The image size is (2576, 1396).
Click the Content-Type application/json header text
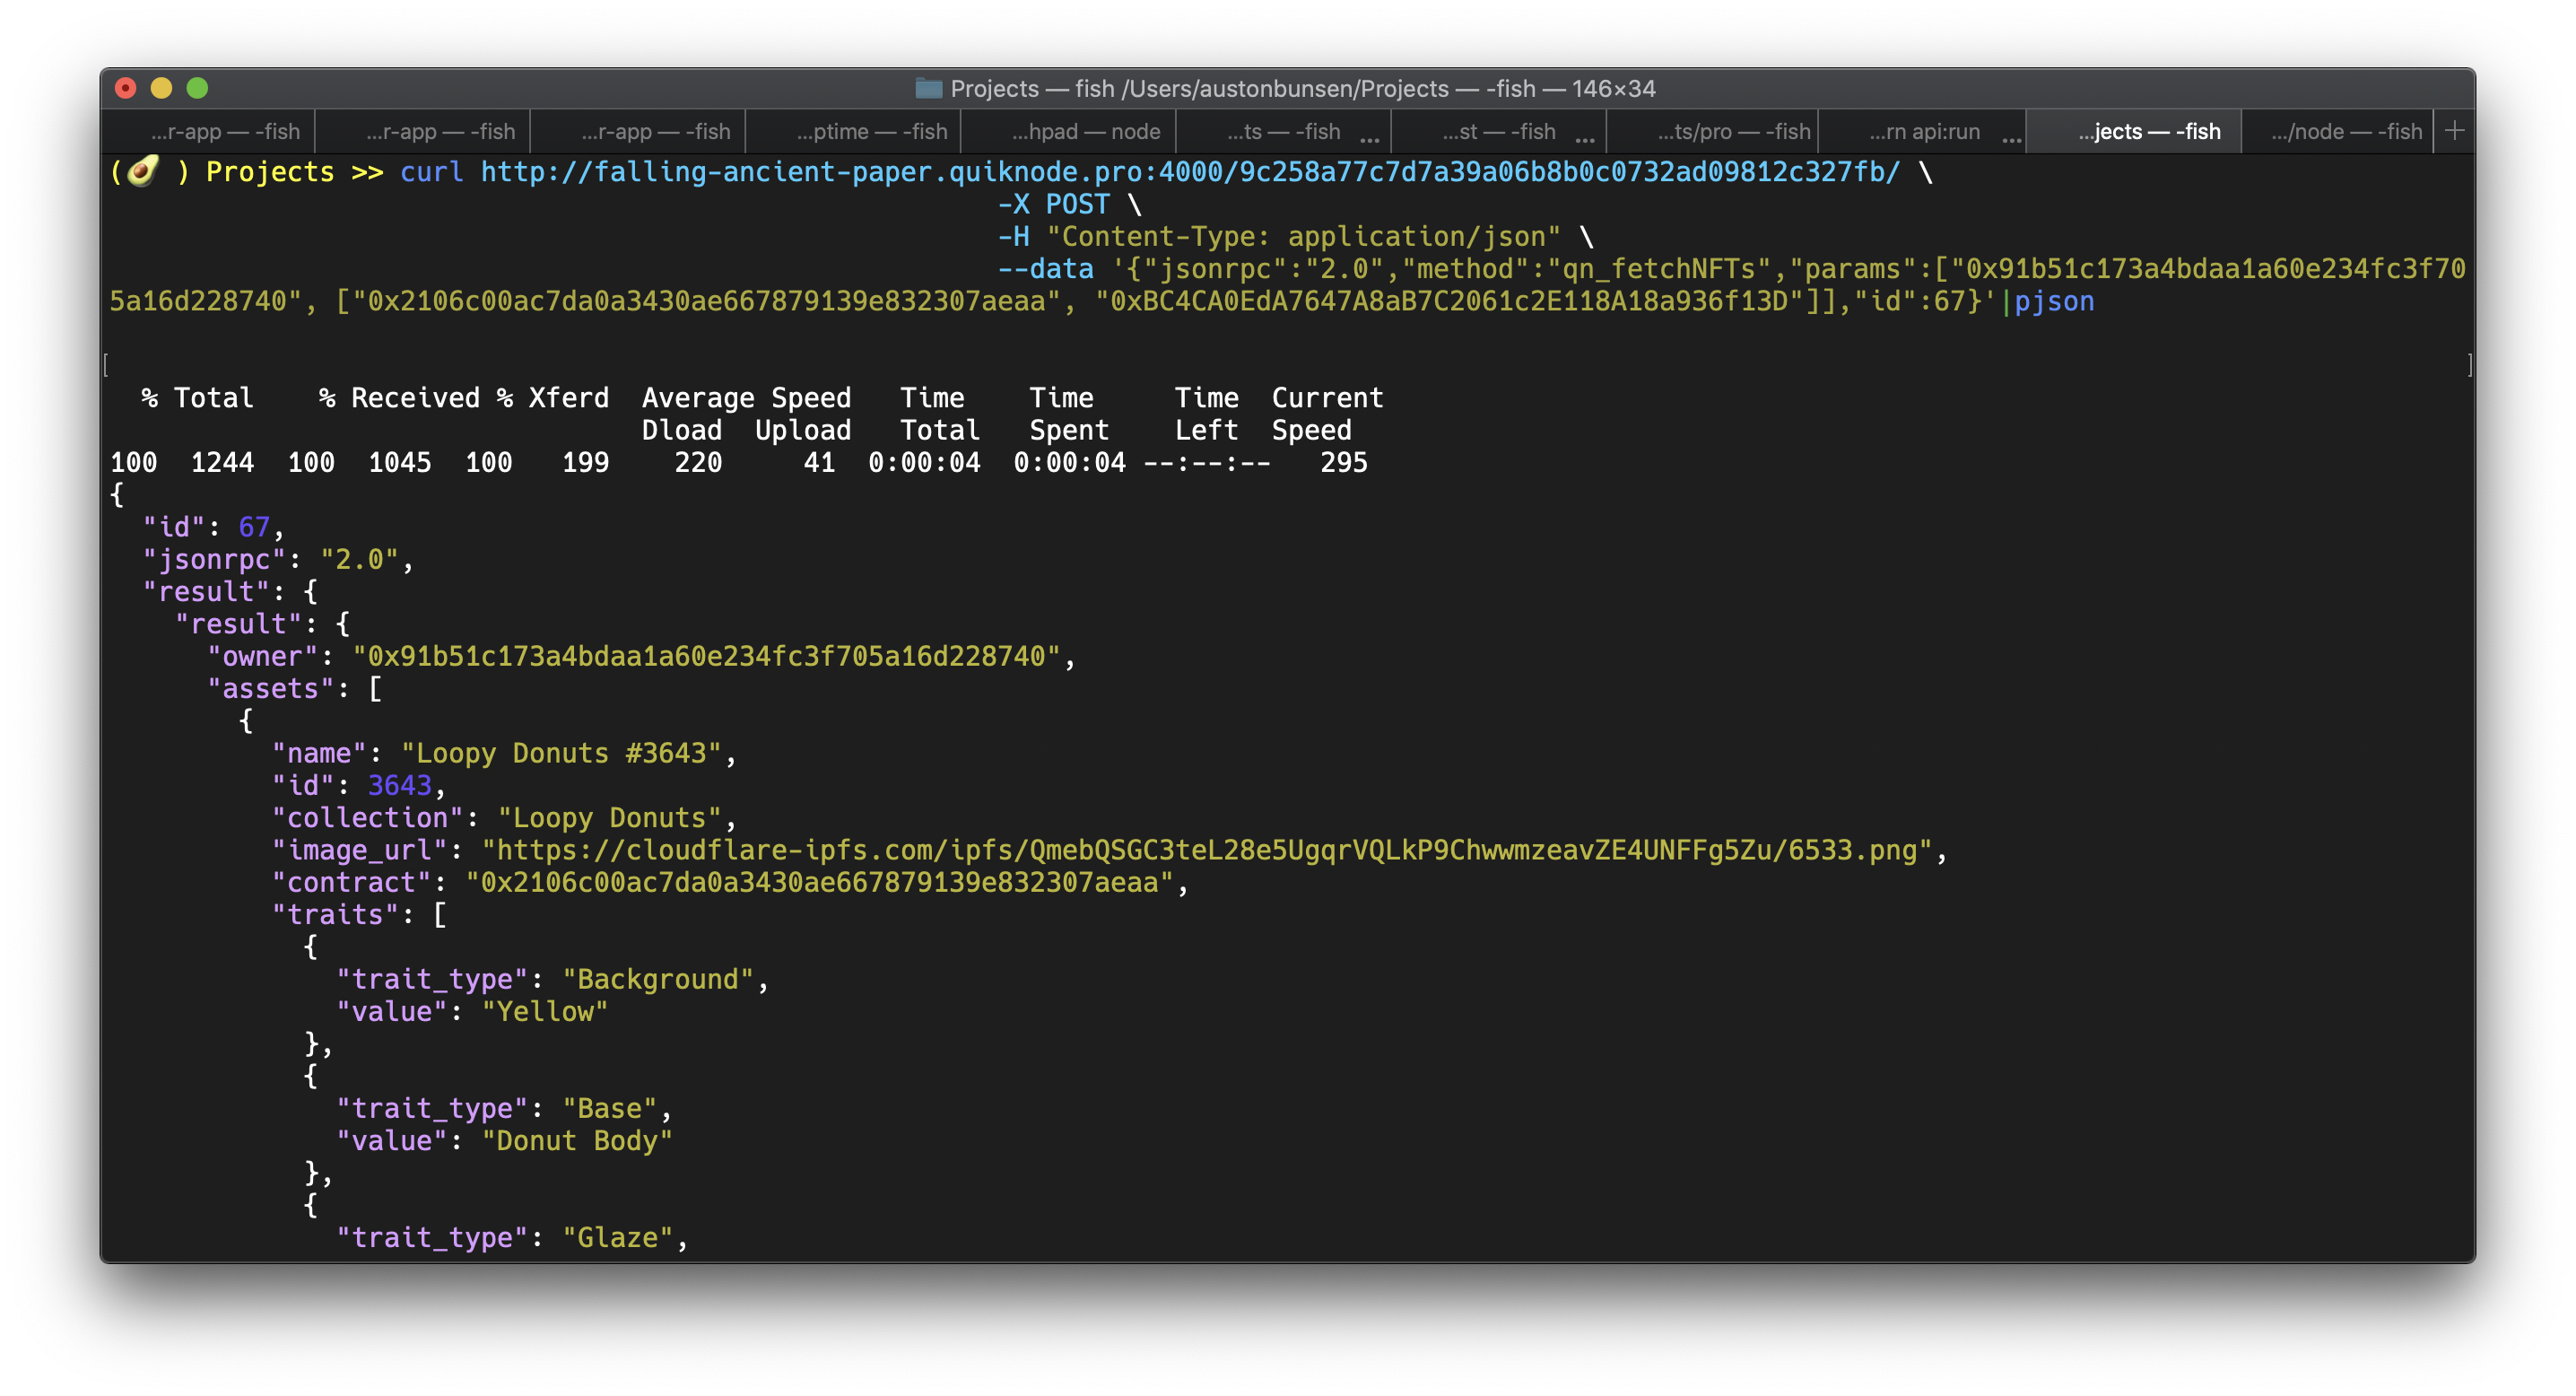(1303, 237)
